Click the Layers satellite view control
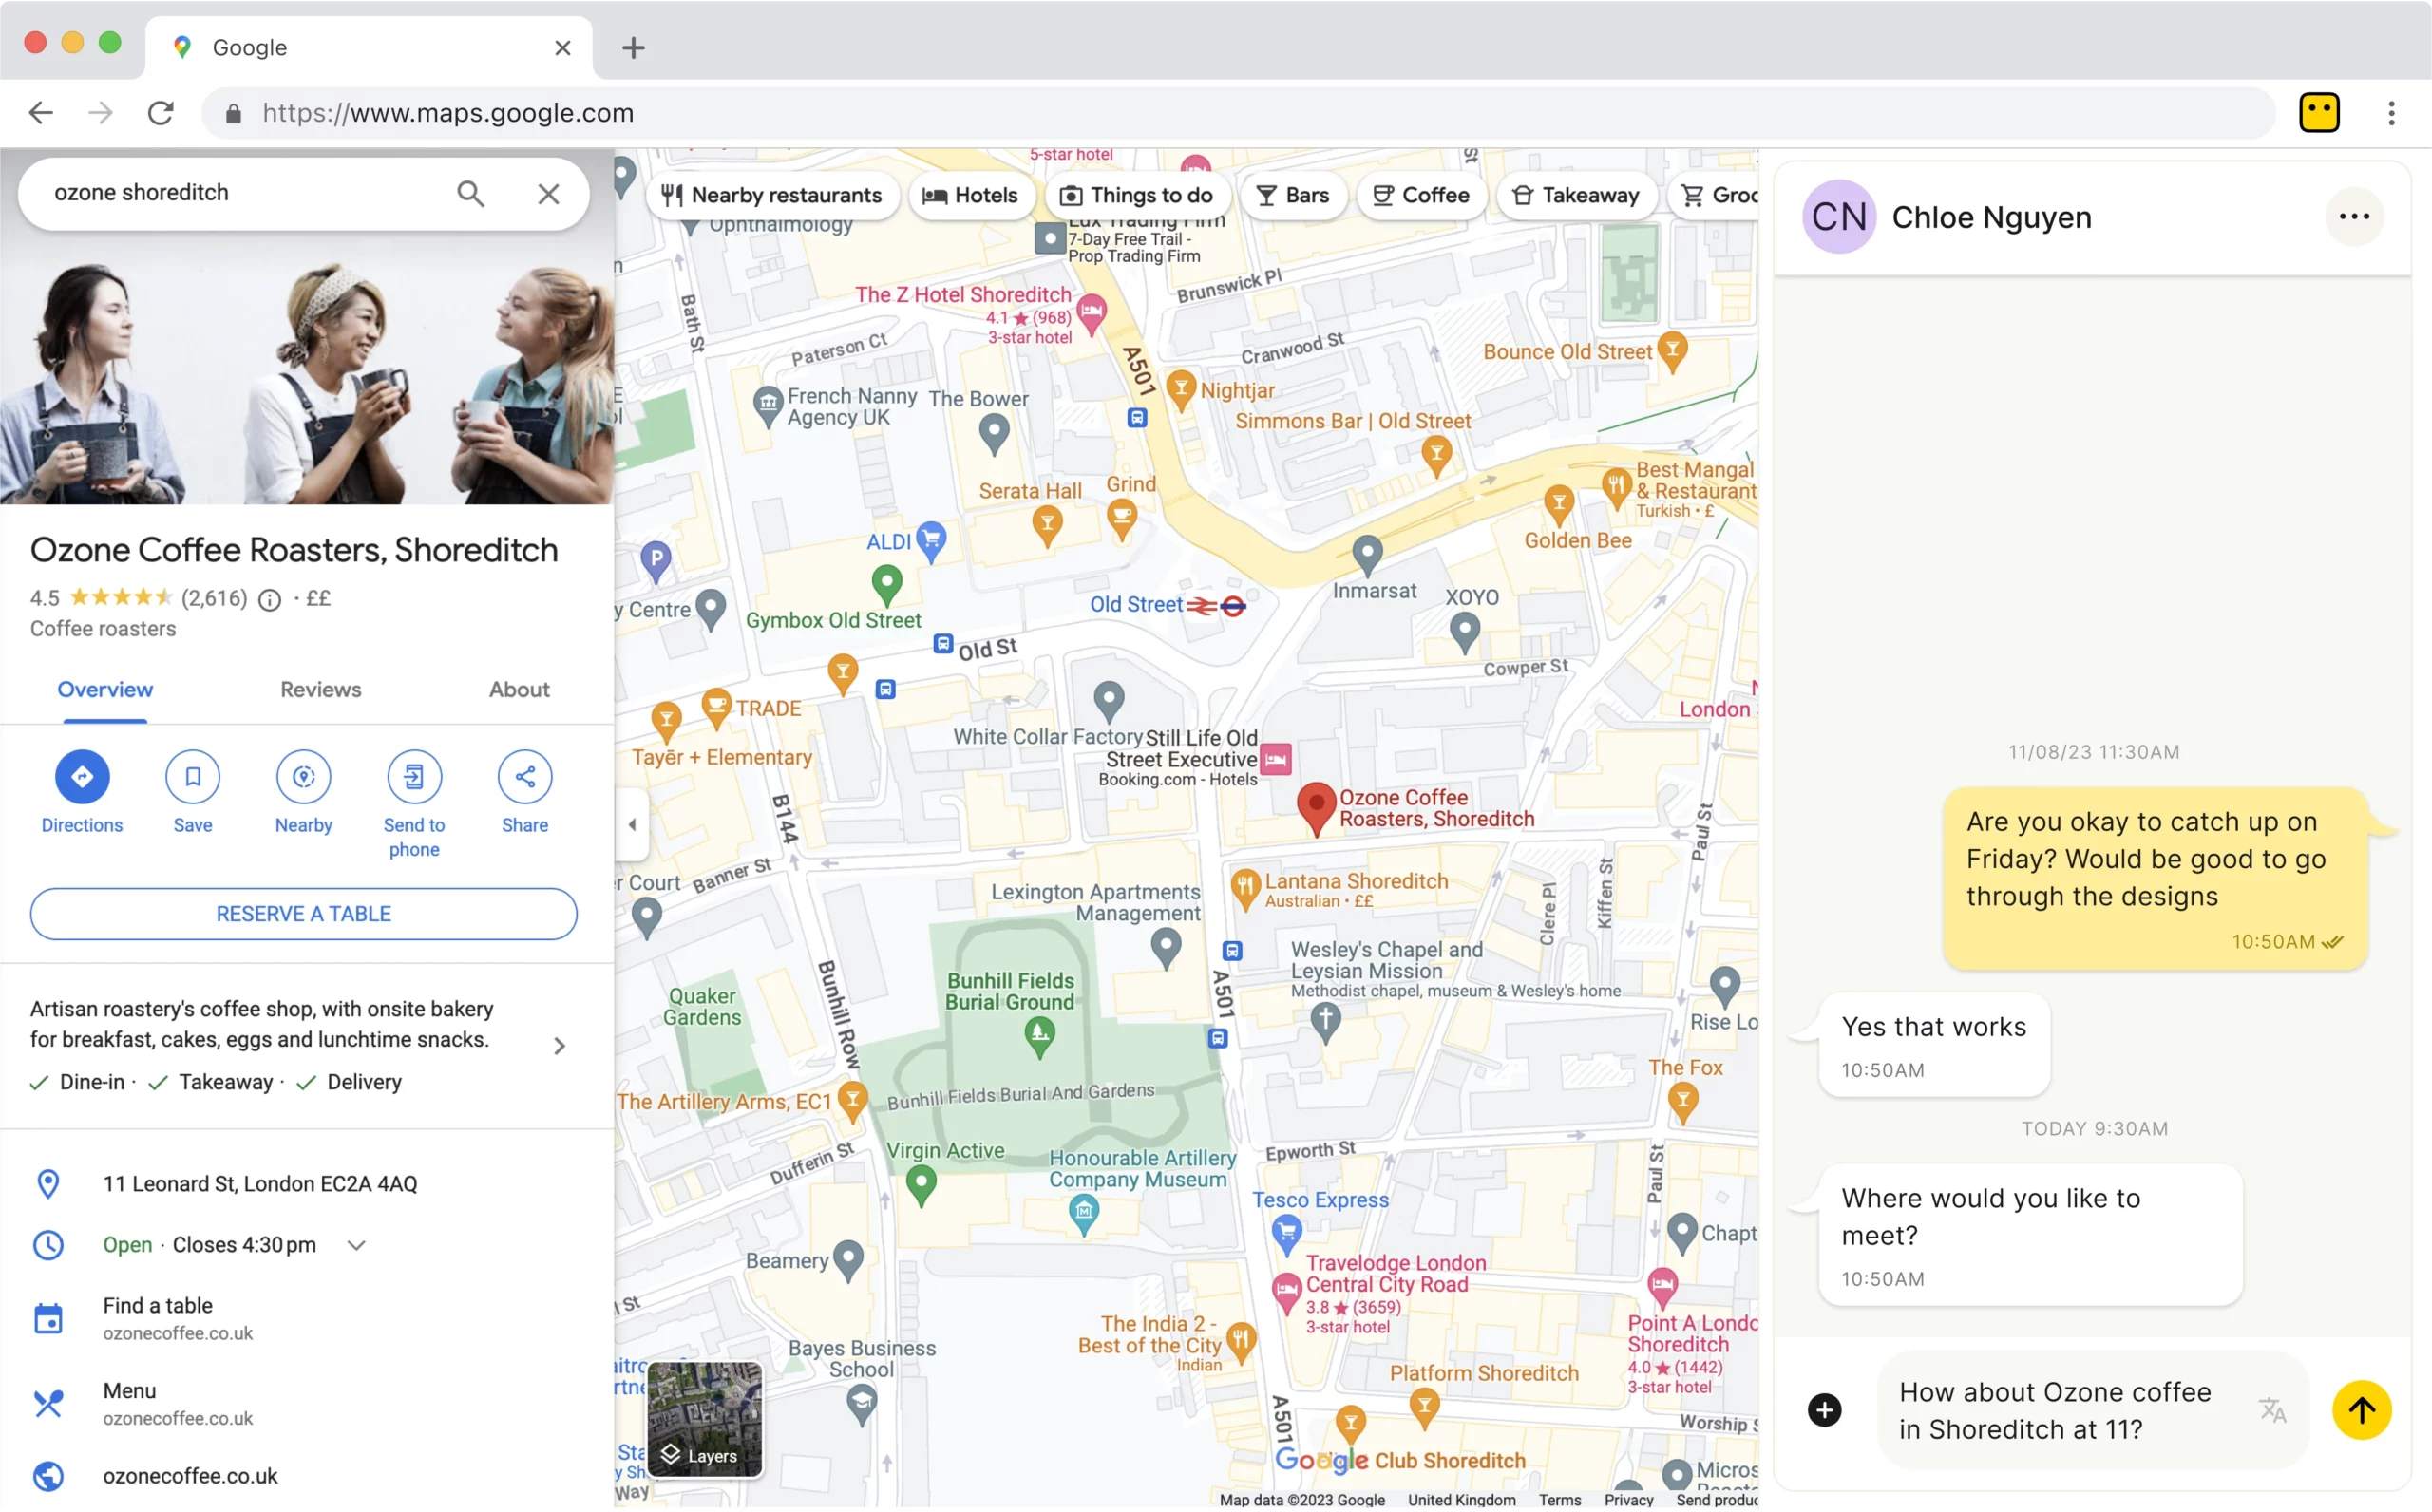2432x1512 pixels. click(x=703, y=1422)
